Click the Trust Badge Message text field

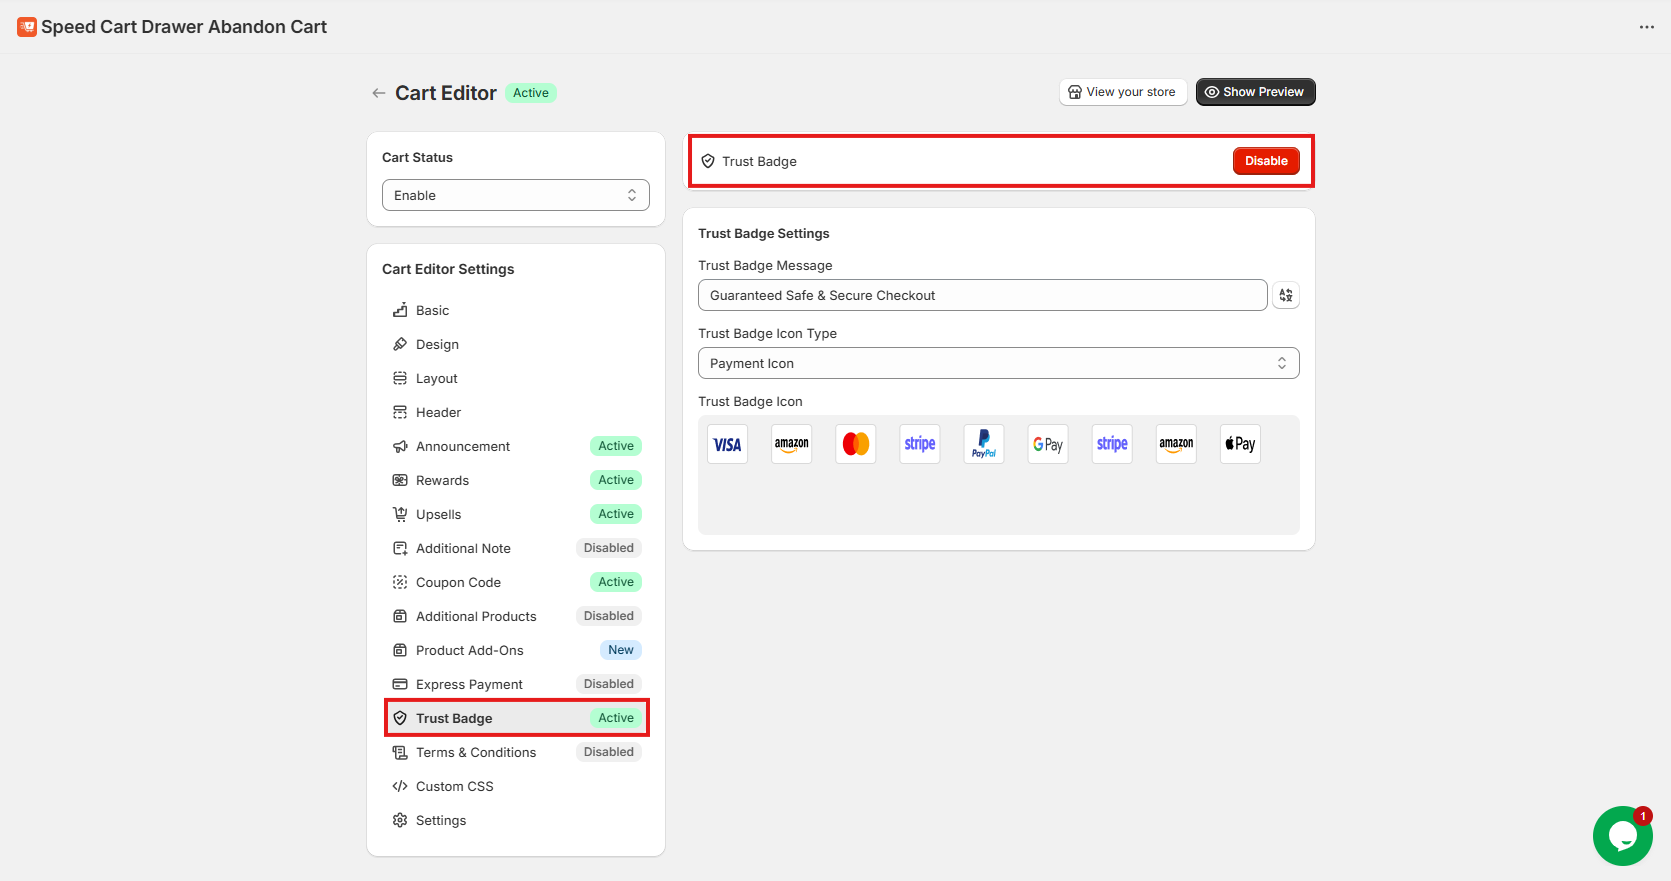(981, 295)
